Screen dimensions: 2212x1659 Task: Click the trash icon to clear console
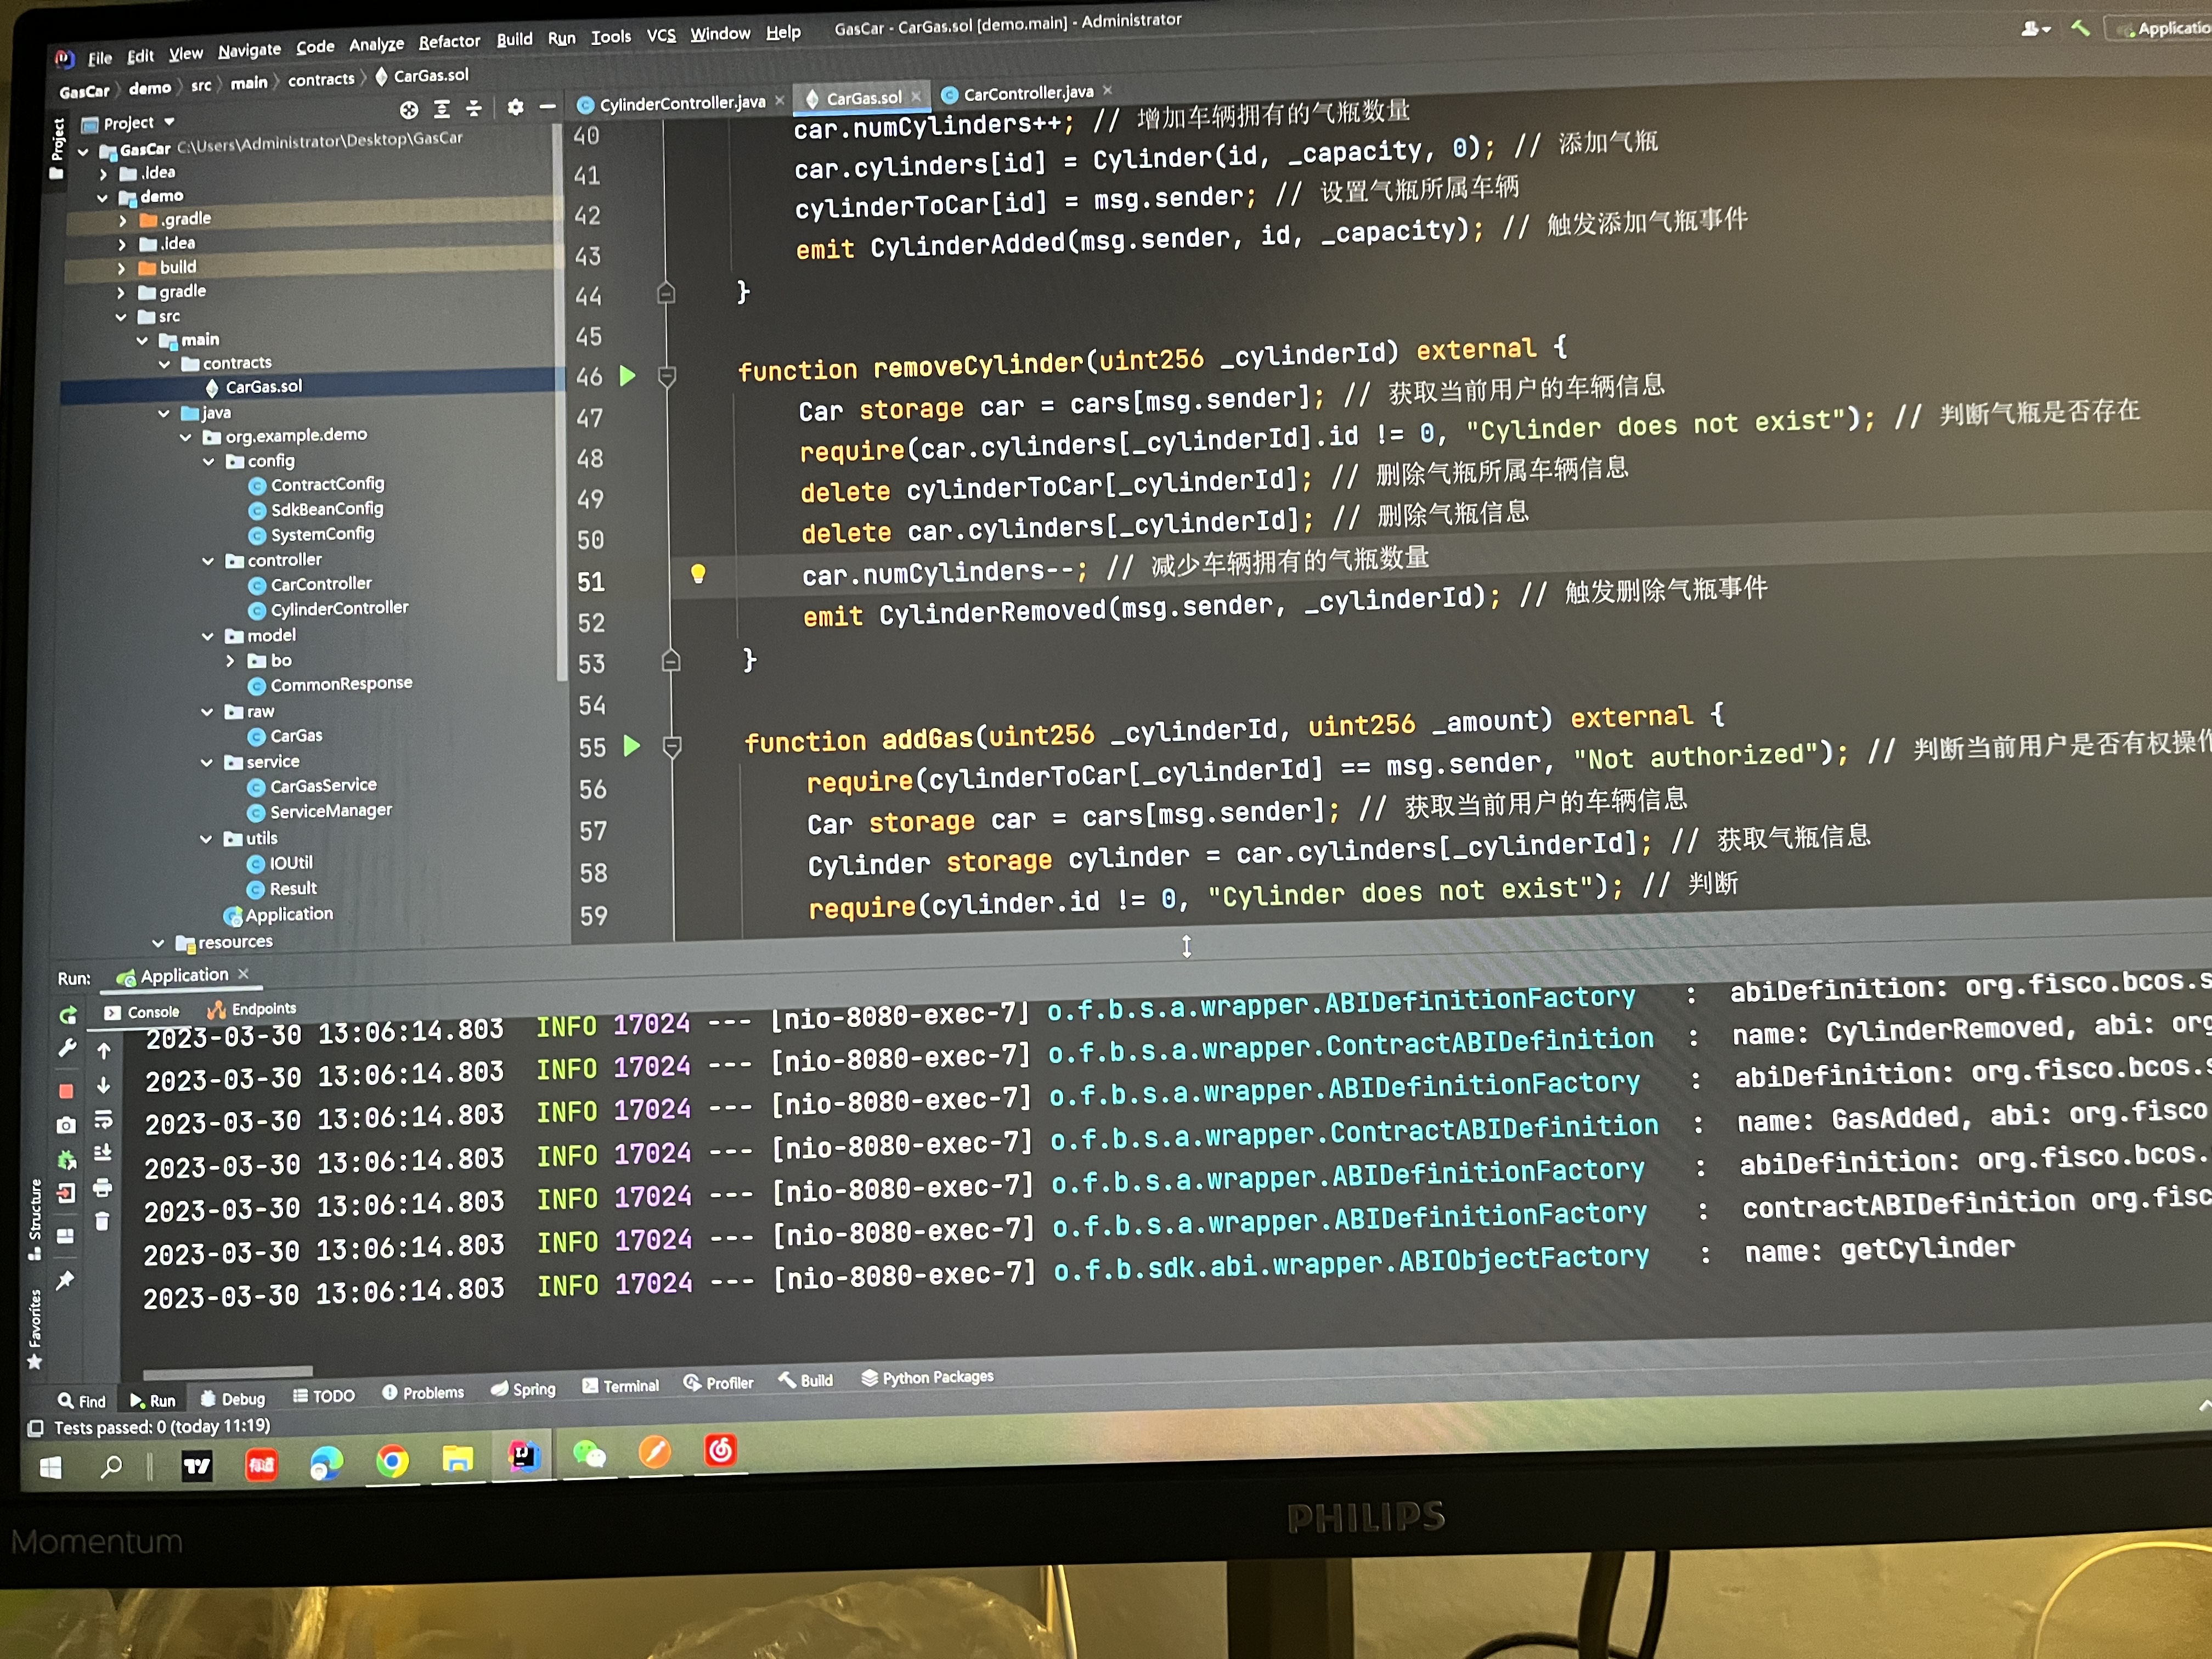[x=102, y=1222]
